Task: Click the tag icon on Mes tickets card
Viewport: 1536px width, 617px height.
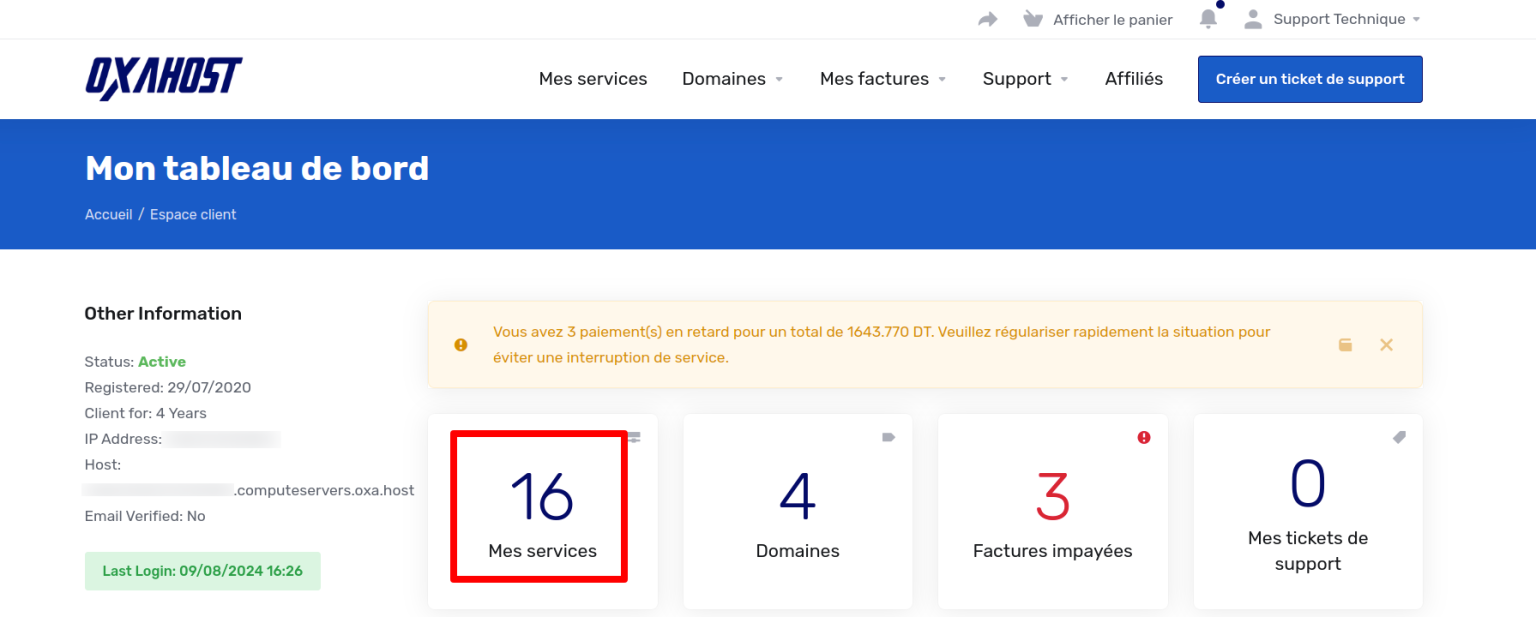Action: click(1399, 436)
